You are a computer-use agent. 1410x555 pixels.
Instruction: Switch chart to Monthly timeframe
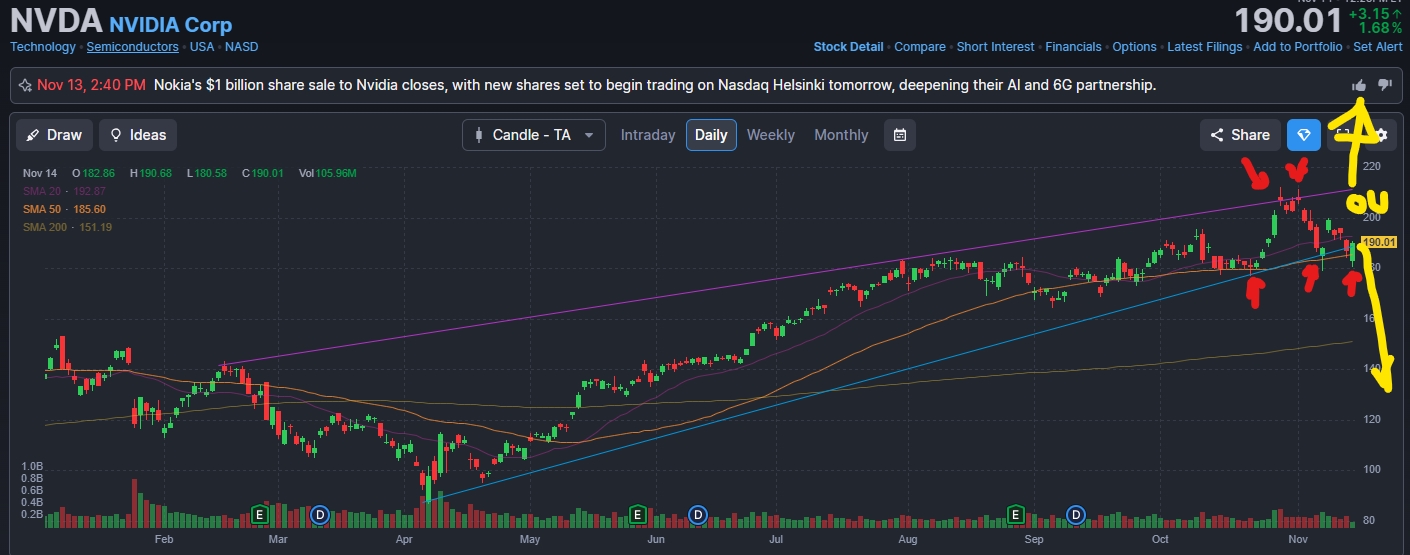click(841, 135)
